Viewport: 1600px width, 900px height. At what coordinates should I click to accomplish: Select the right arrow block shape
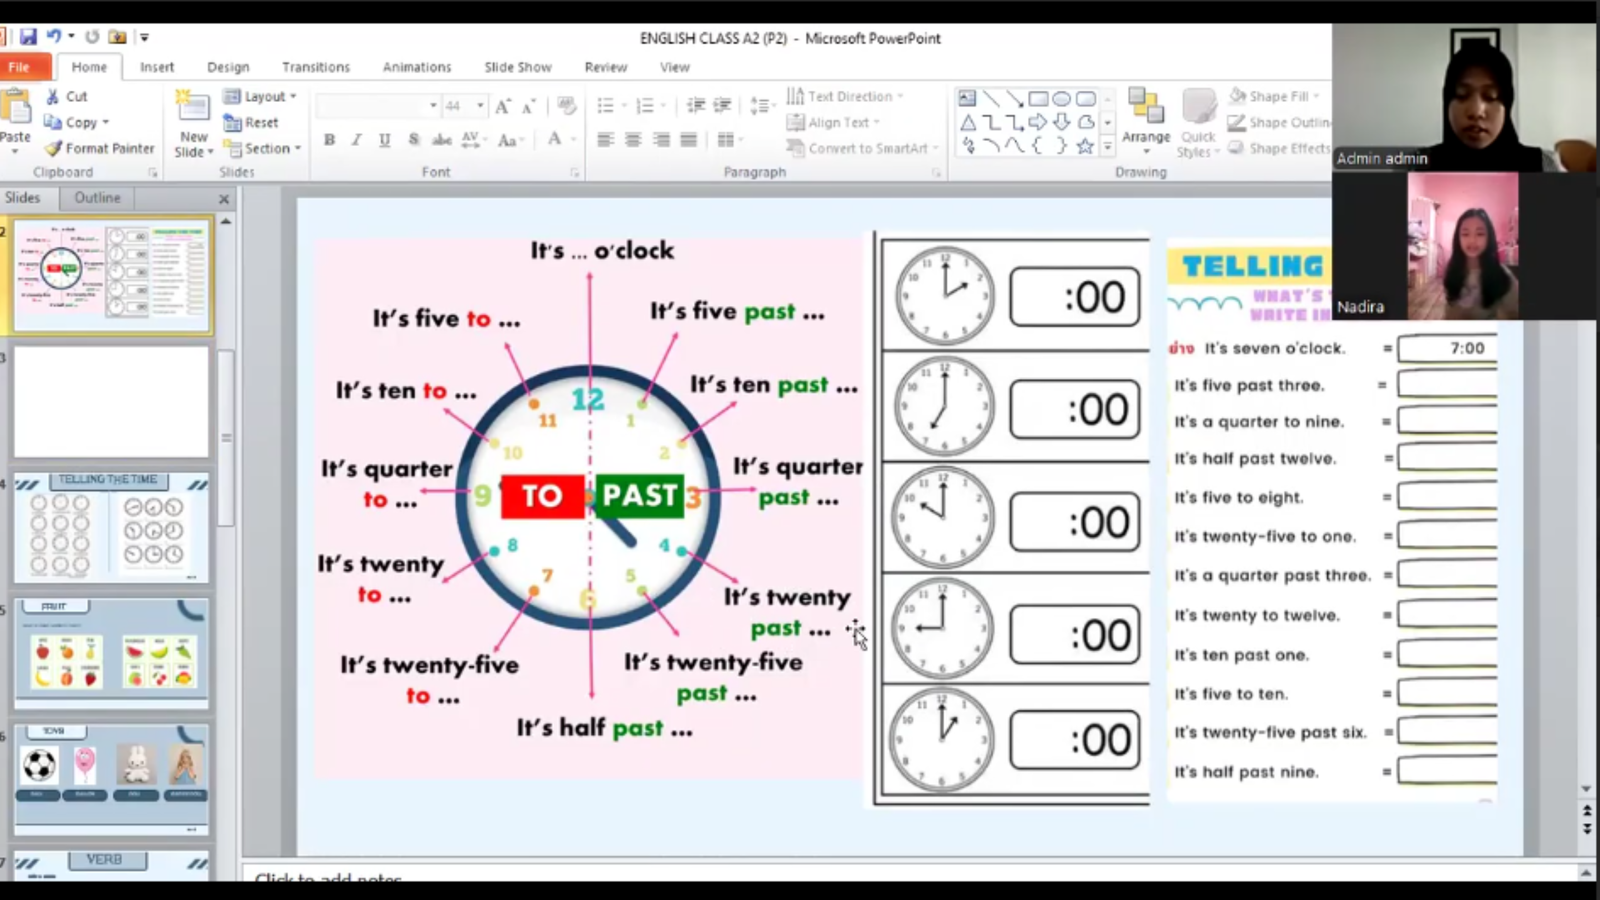(1038, 122)
